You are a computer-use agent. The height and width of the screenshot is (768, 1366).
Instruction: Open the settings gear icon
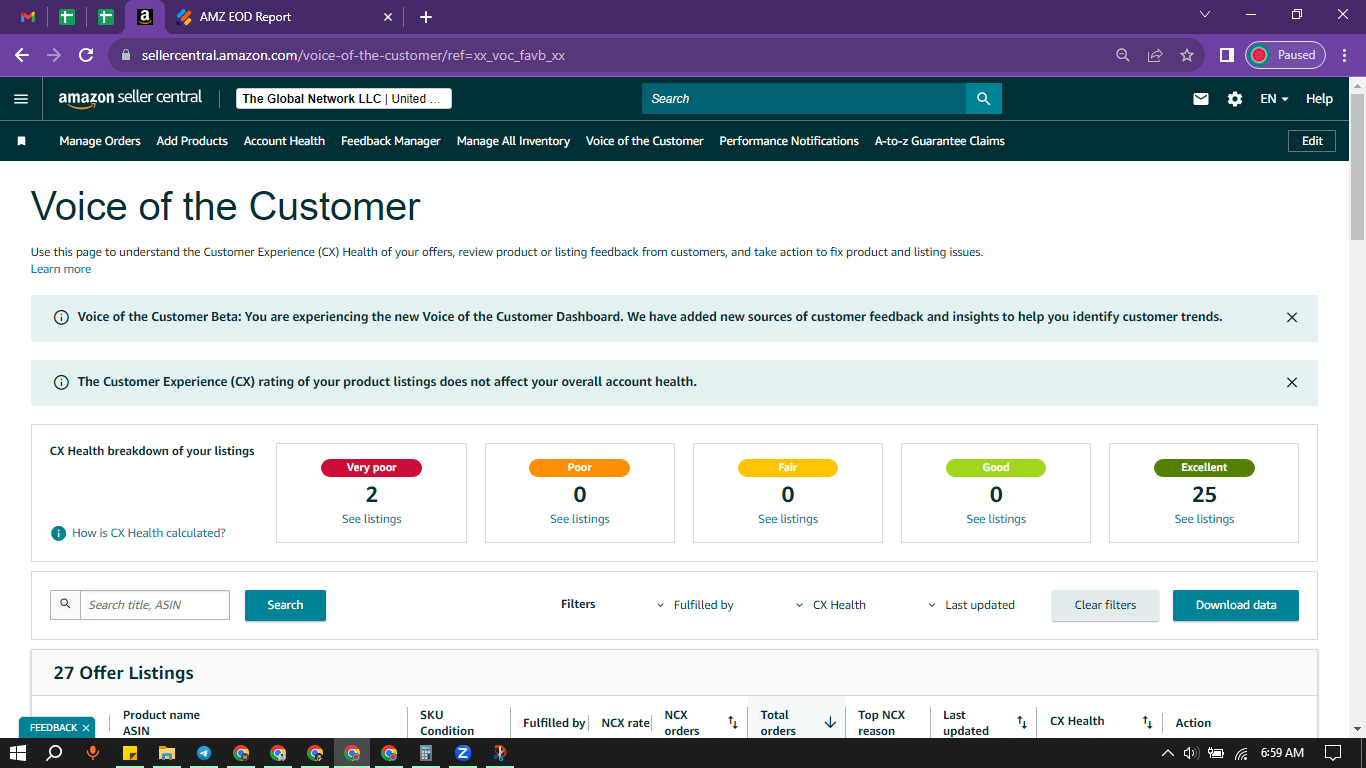click(1235, 99)
